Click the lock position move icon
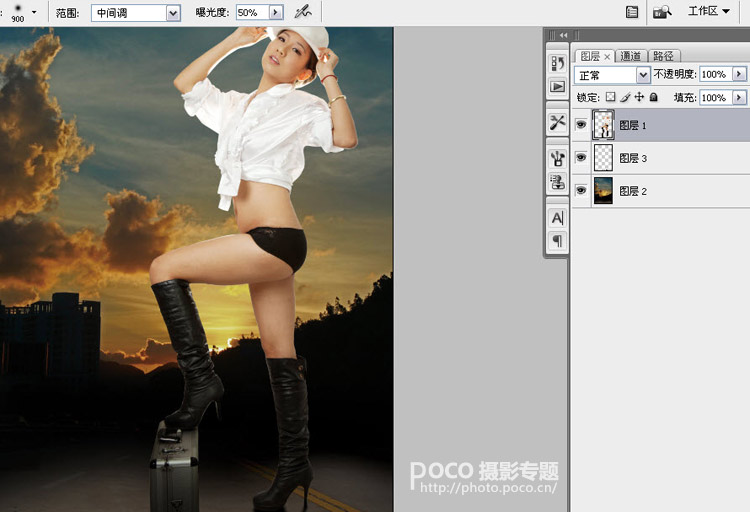Screen dimensions: 750x512 coord(639,97)
